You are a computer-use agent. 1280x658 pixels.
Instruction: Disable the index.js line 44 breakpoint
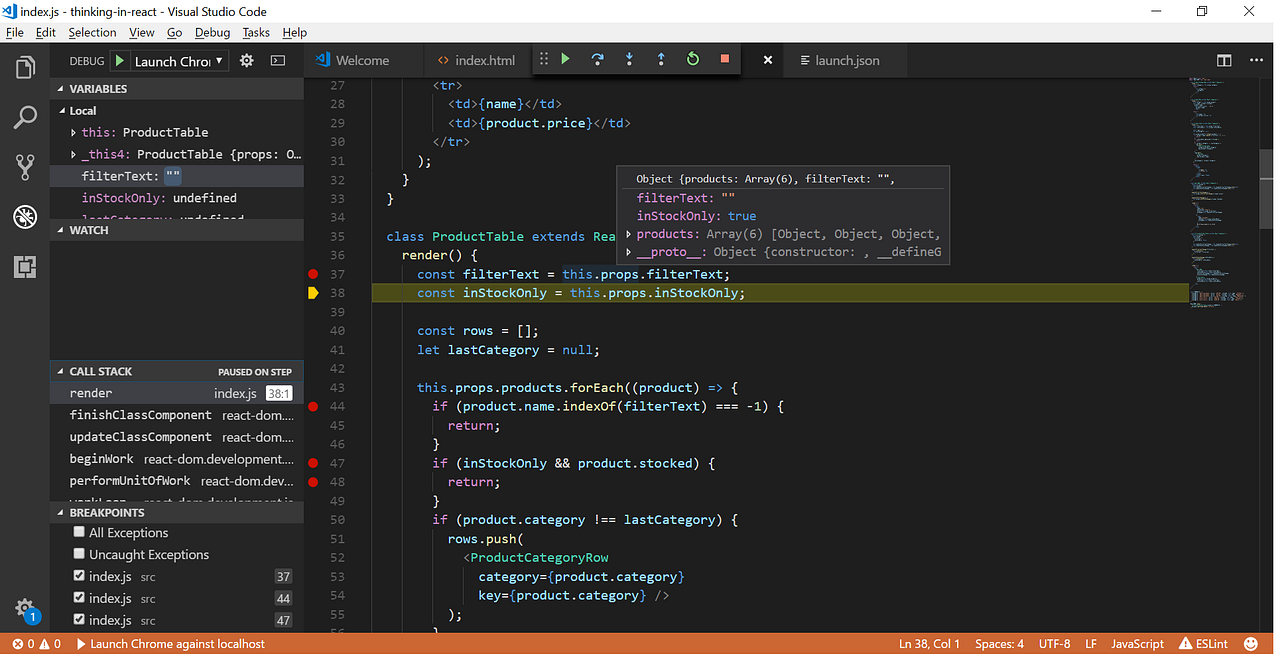pyautogui.click(x=79, y=598)
